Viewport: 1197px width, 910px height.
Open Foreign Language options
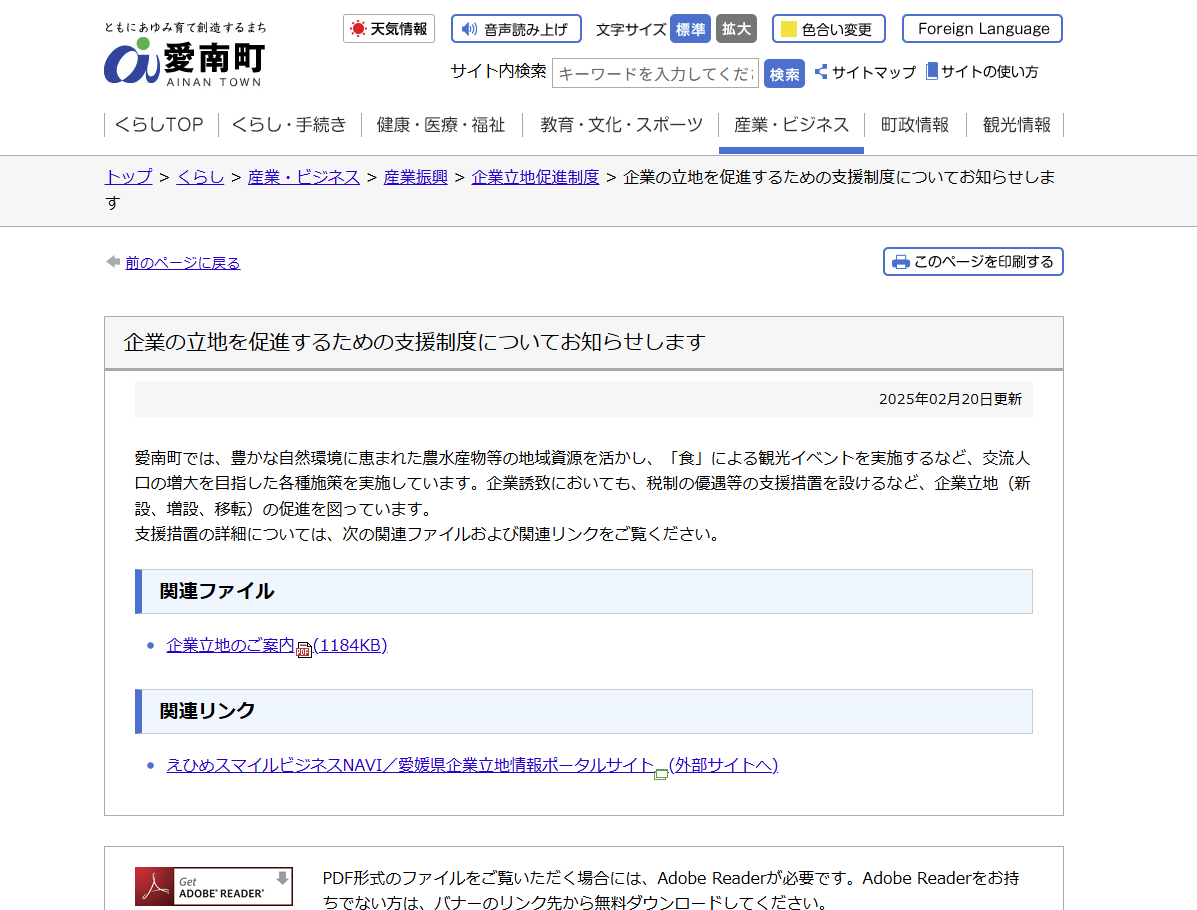pyautogui.click(x=982, y=29)
